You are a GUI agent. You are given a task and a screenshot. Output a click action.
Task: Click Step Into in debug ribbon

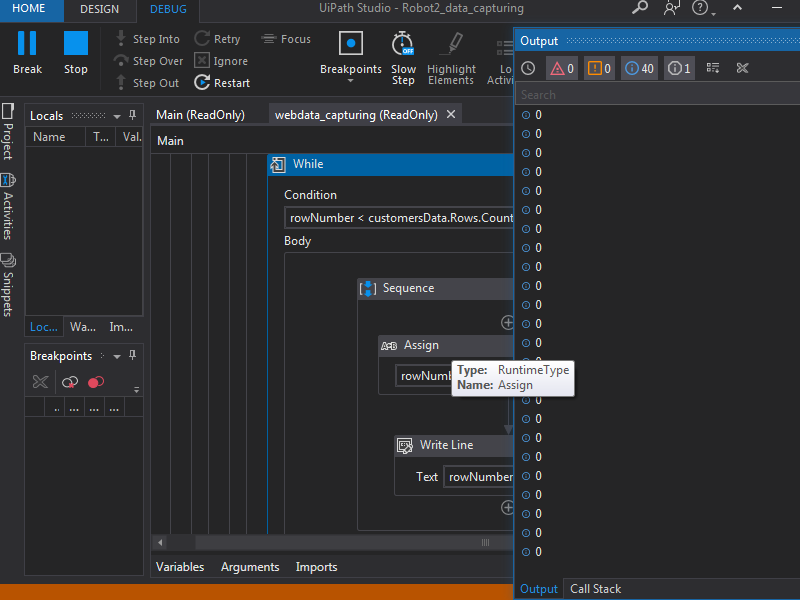[x=148, y=39]
